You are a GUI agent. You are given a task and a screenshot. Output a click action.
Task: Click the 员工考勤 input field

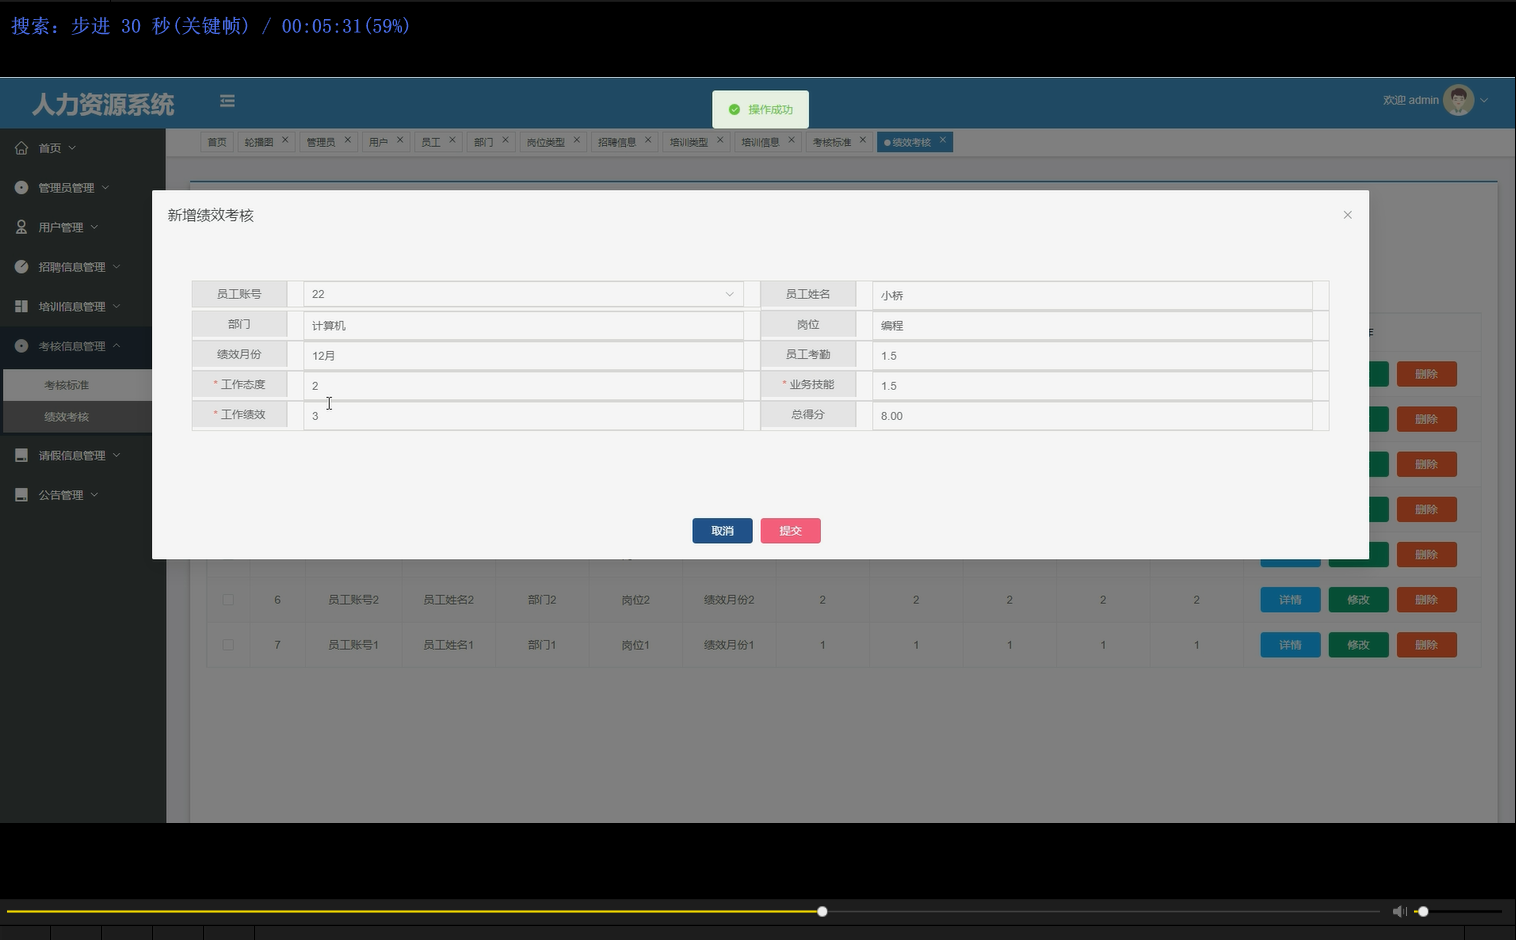point(1092,355)
